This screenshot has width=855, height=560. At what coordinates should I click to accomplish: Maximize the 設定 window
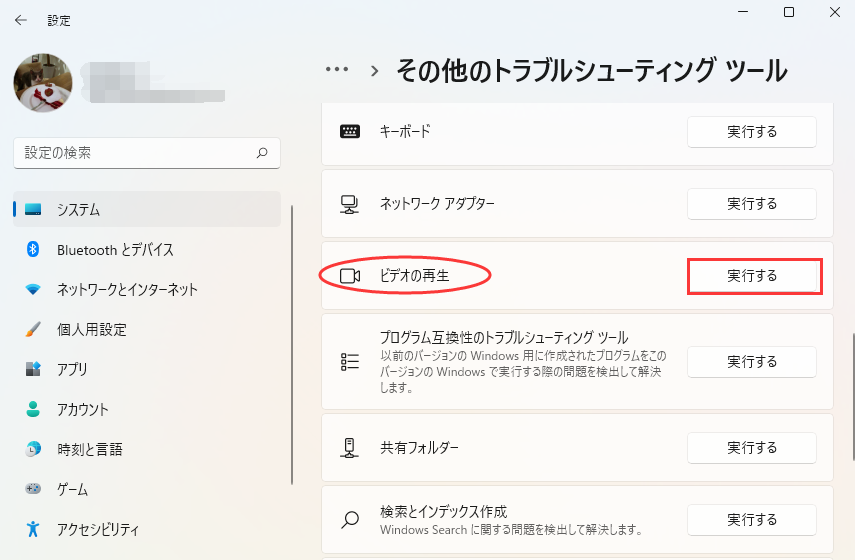tap(788, 12)
